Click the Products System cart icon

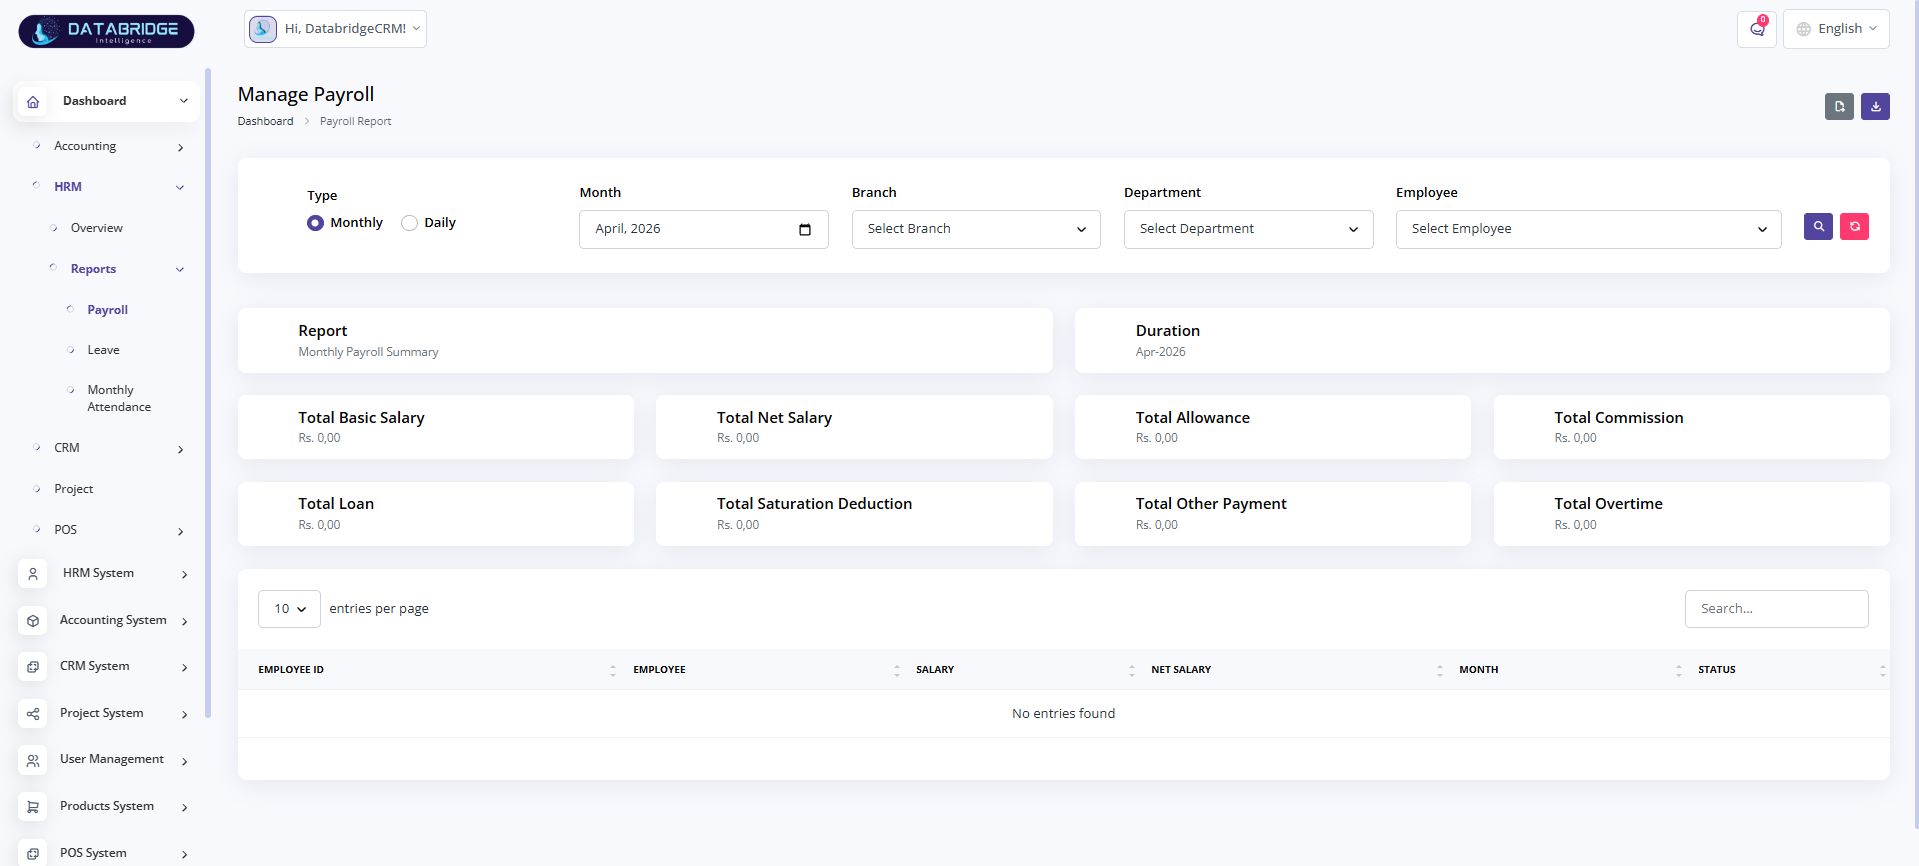pos(33,807)
